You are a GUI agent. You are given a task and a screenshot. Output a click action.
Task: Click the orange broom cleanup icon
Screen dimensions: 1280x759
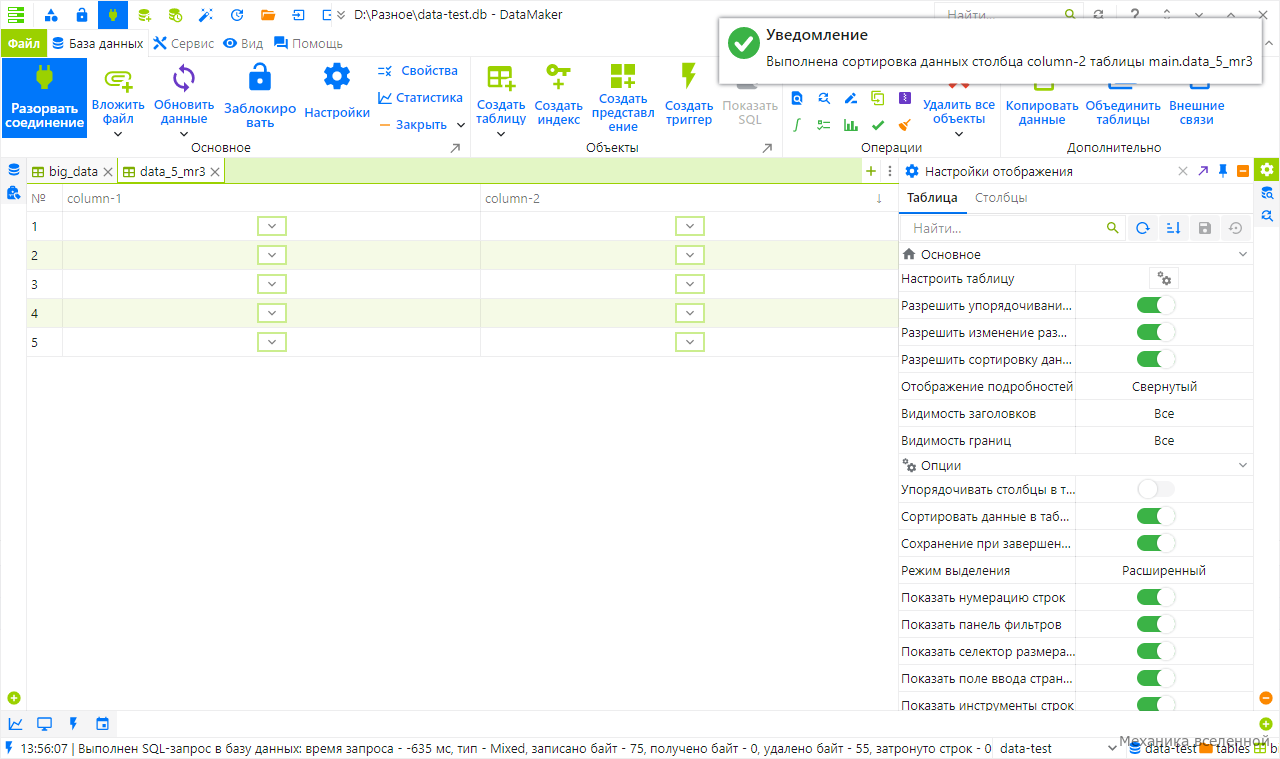click(x=904, y=125)
